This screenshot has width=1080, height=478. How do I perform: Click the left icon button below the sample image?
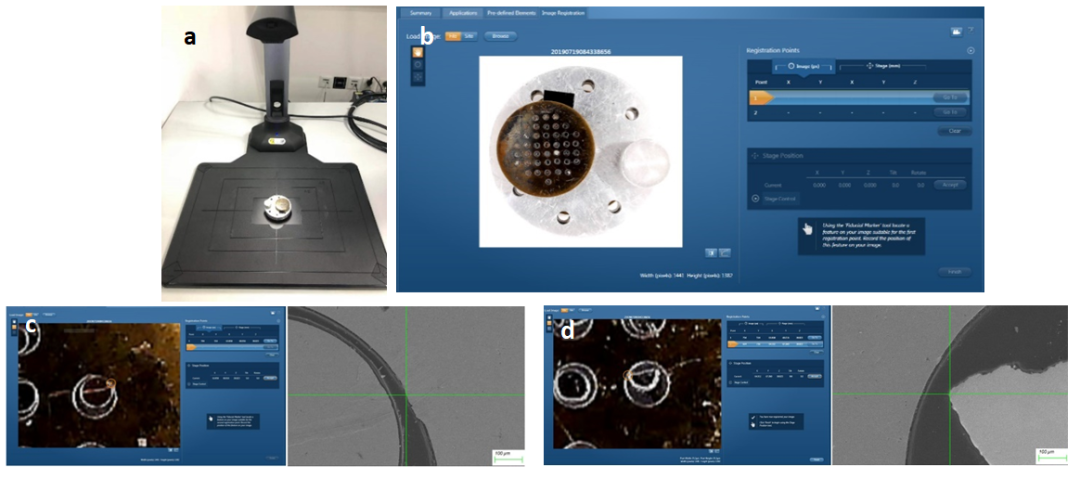pos(711,253)
